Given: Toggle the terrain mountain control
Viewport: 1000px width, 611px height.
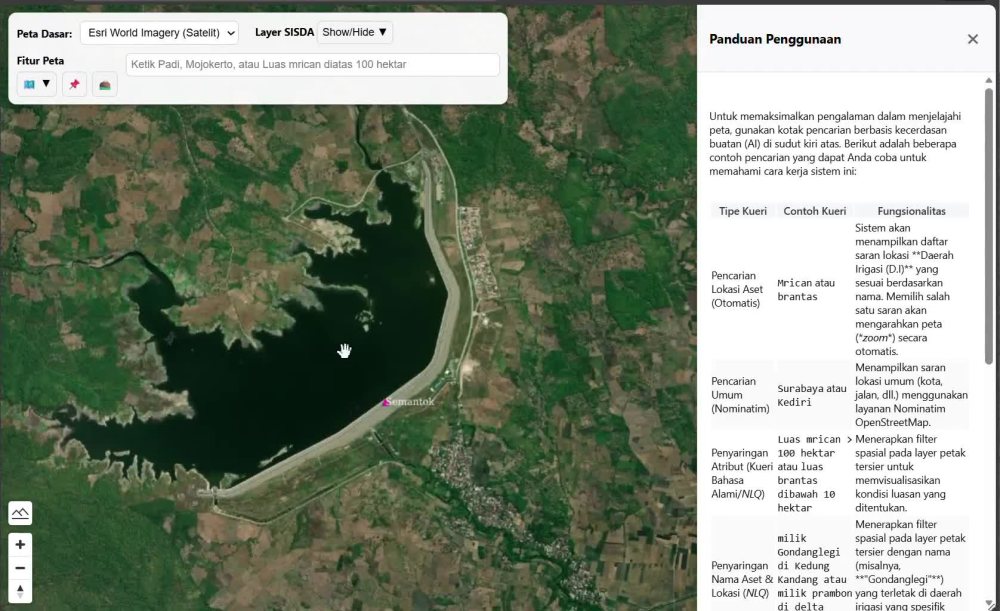Looking at the screenshot, I should pos(20,513).
